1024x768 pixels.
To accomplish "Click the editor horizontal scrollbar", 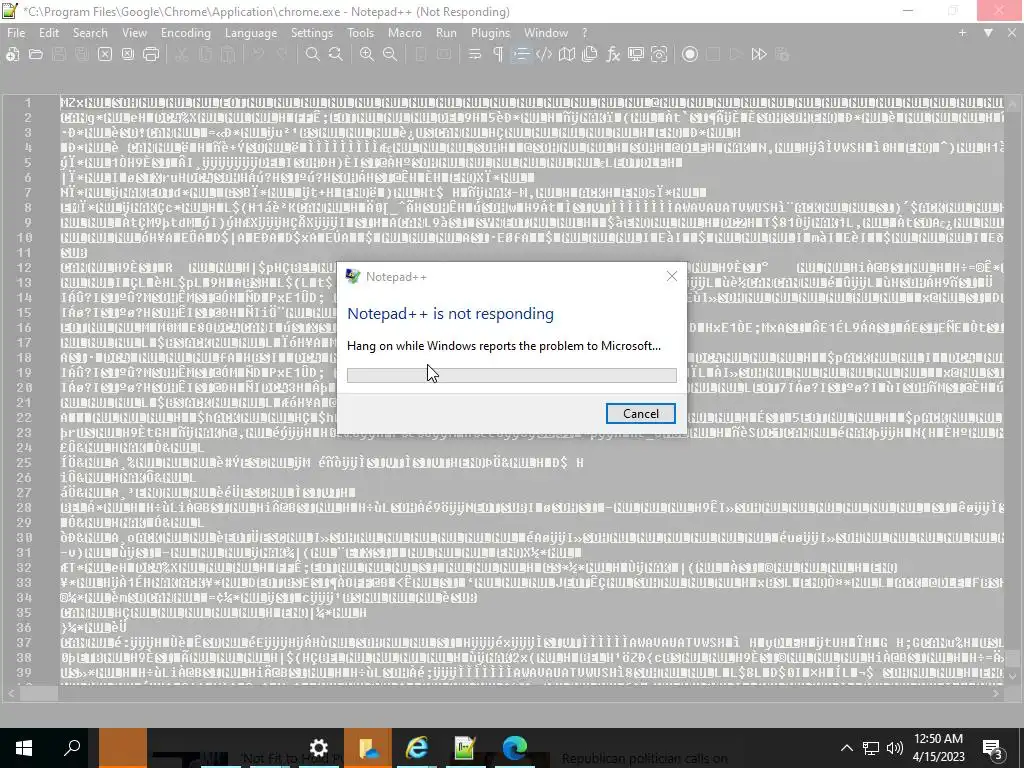I will click(x=504, y=694).
